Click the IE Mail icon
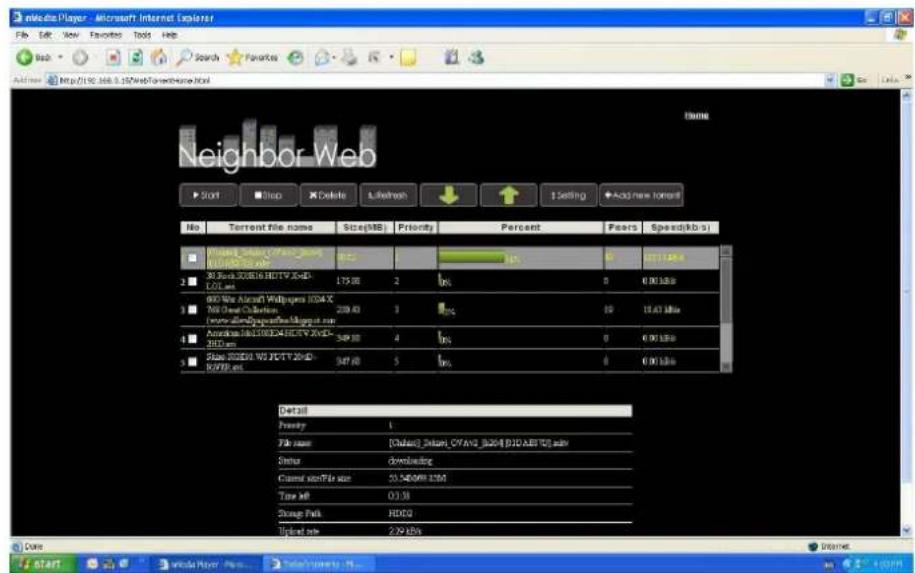The height and width of the screenshot is (573, 915). 322,57
